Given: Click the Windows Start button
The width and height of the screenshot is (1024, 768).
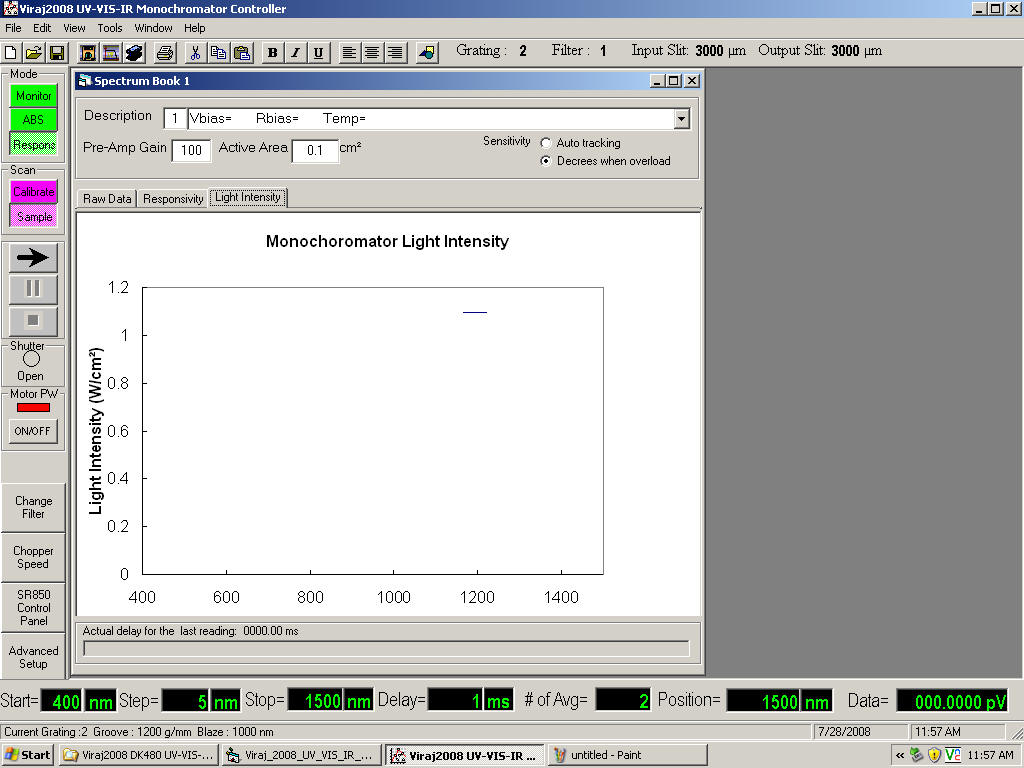Looking at the screenshot, I should [x=27, y=755].
